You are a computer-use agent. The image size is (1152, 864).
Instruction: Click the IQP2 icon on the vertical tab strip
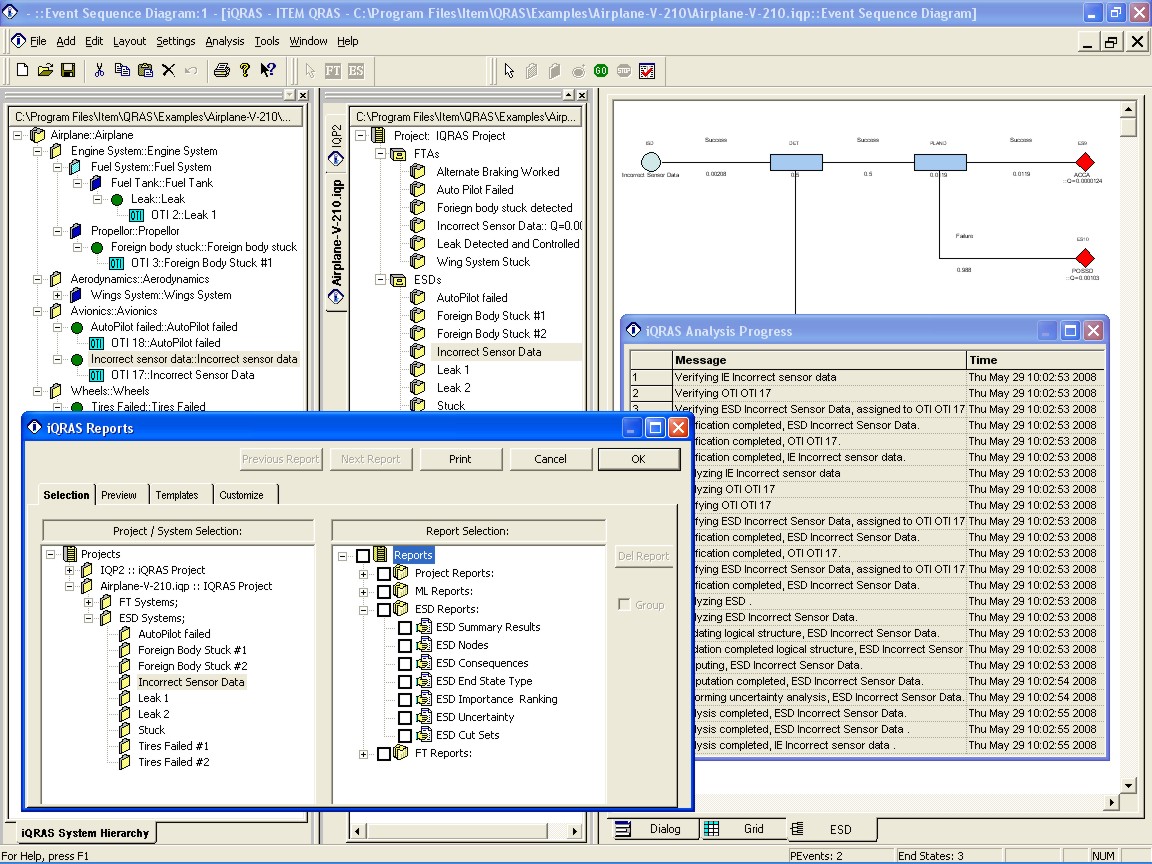[x=336, y=158]
